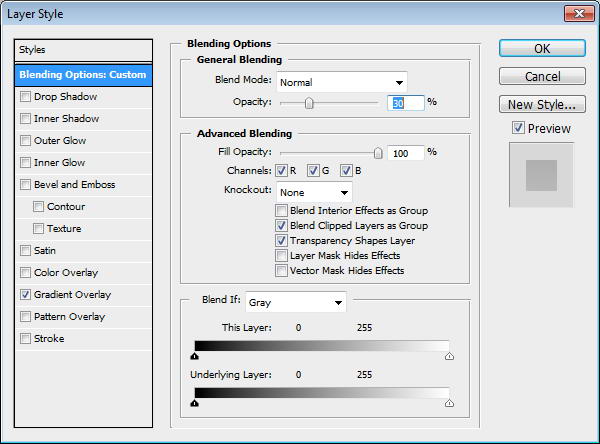This screenshot has width=600, height=444.
Task: Enable the Inner Shadow checkbox
Action: tap(25, 119)
